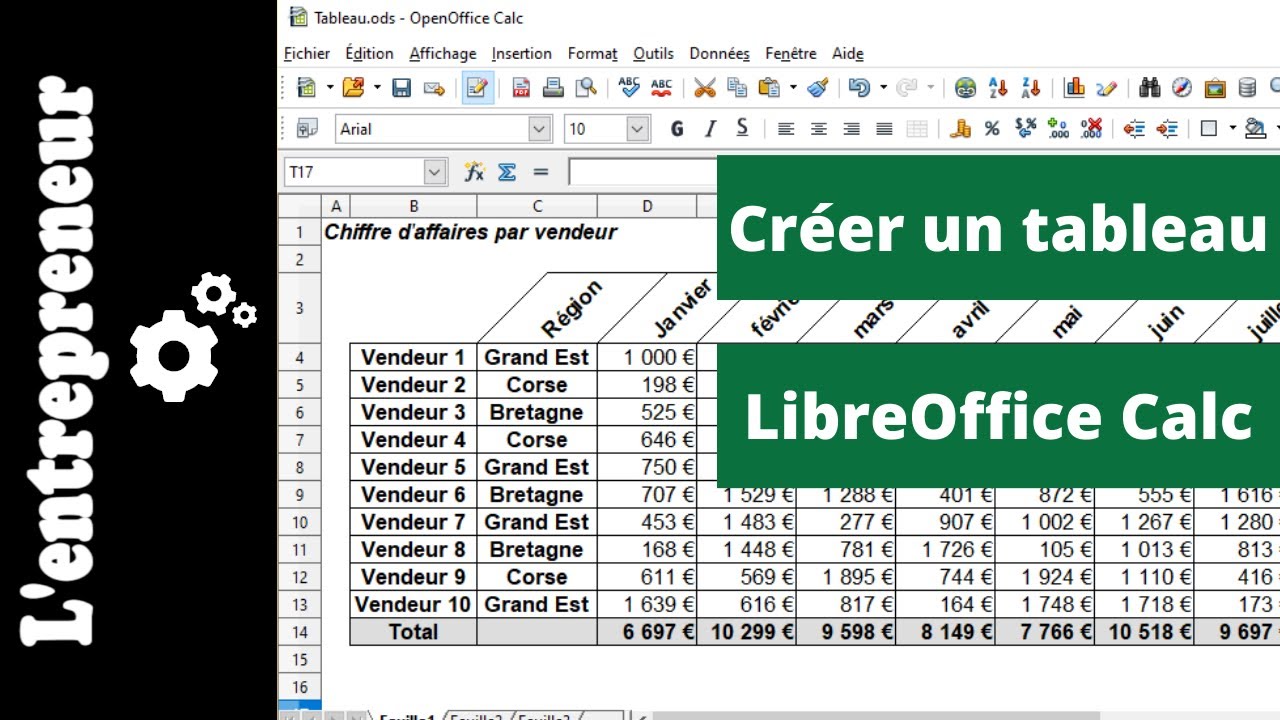Toggle Edit File mode icon
The width and height of the screenshot is (1280, 720).
coord(477,88)
